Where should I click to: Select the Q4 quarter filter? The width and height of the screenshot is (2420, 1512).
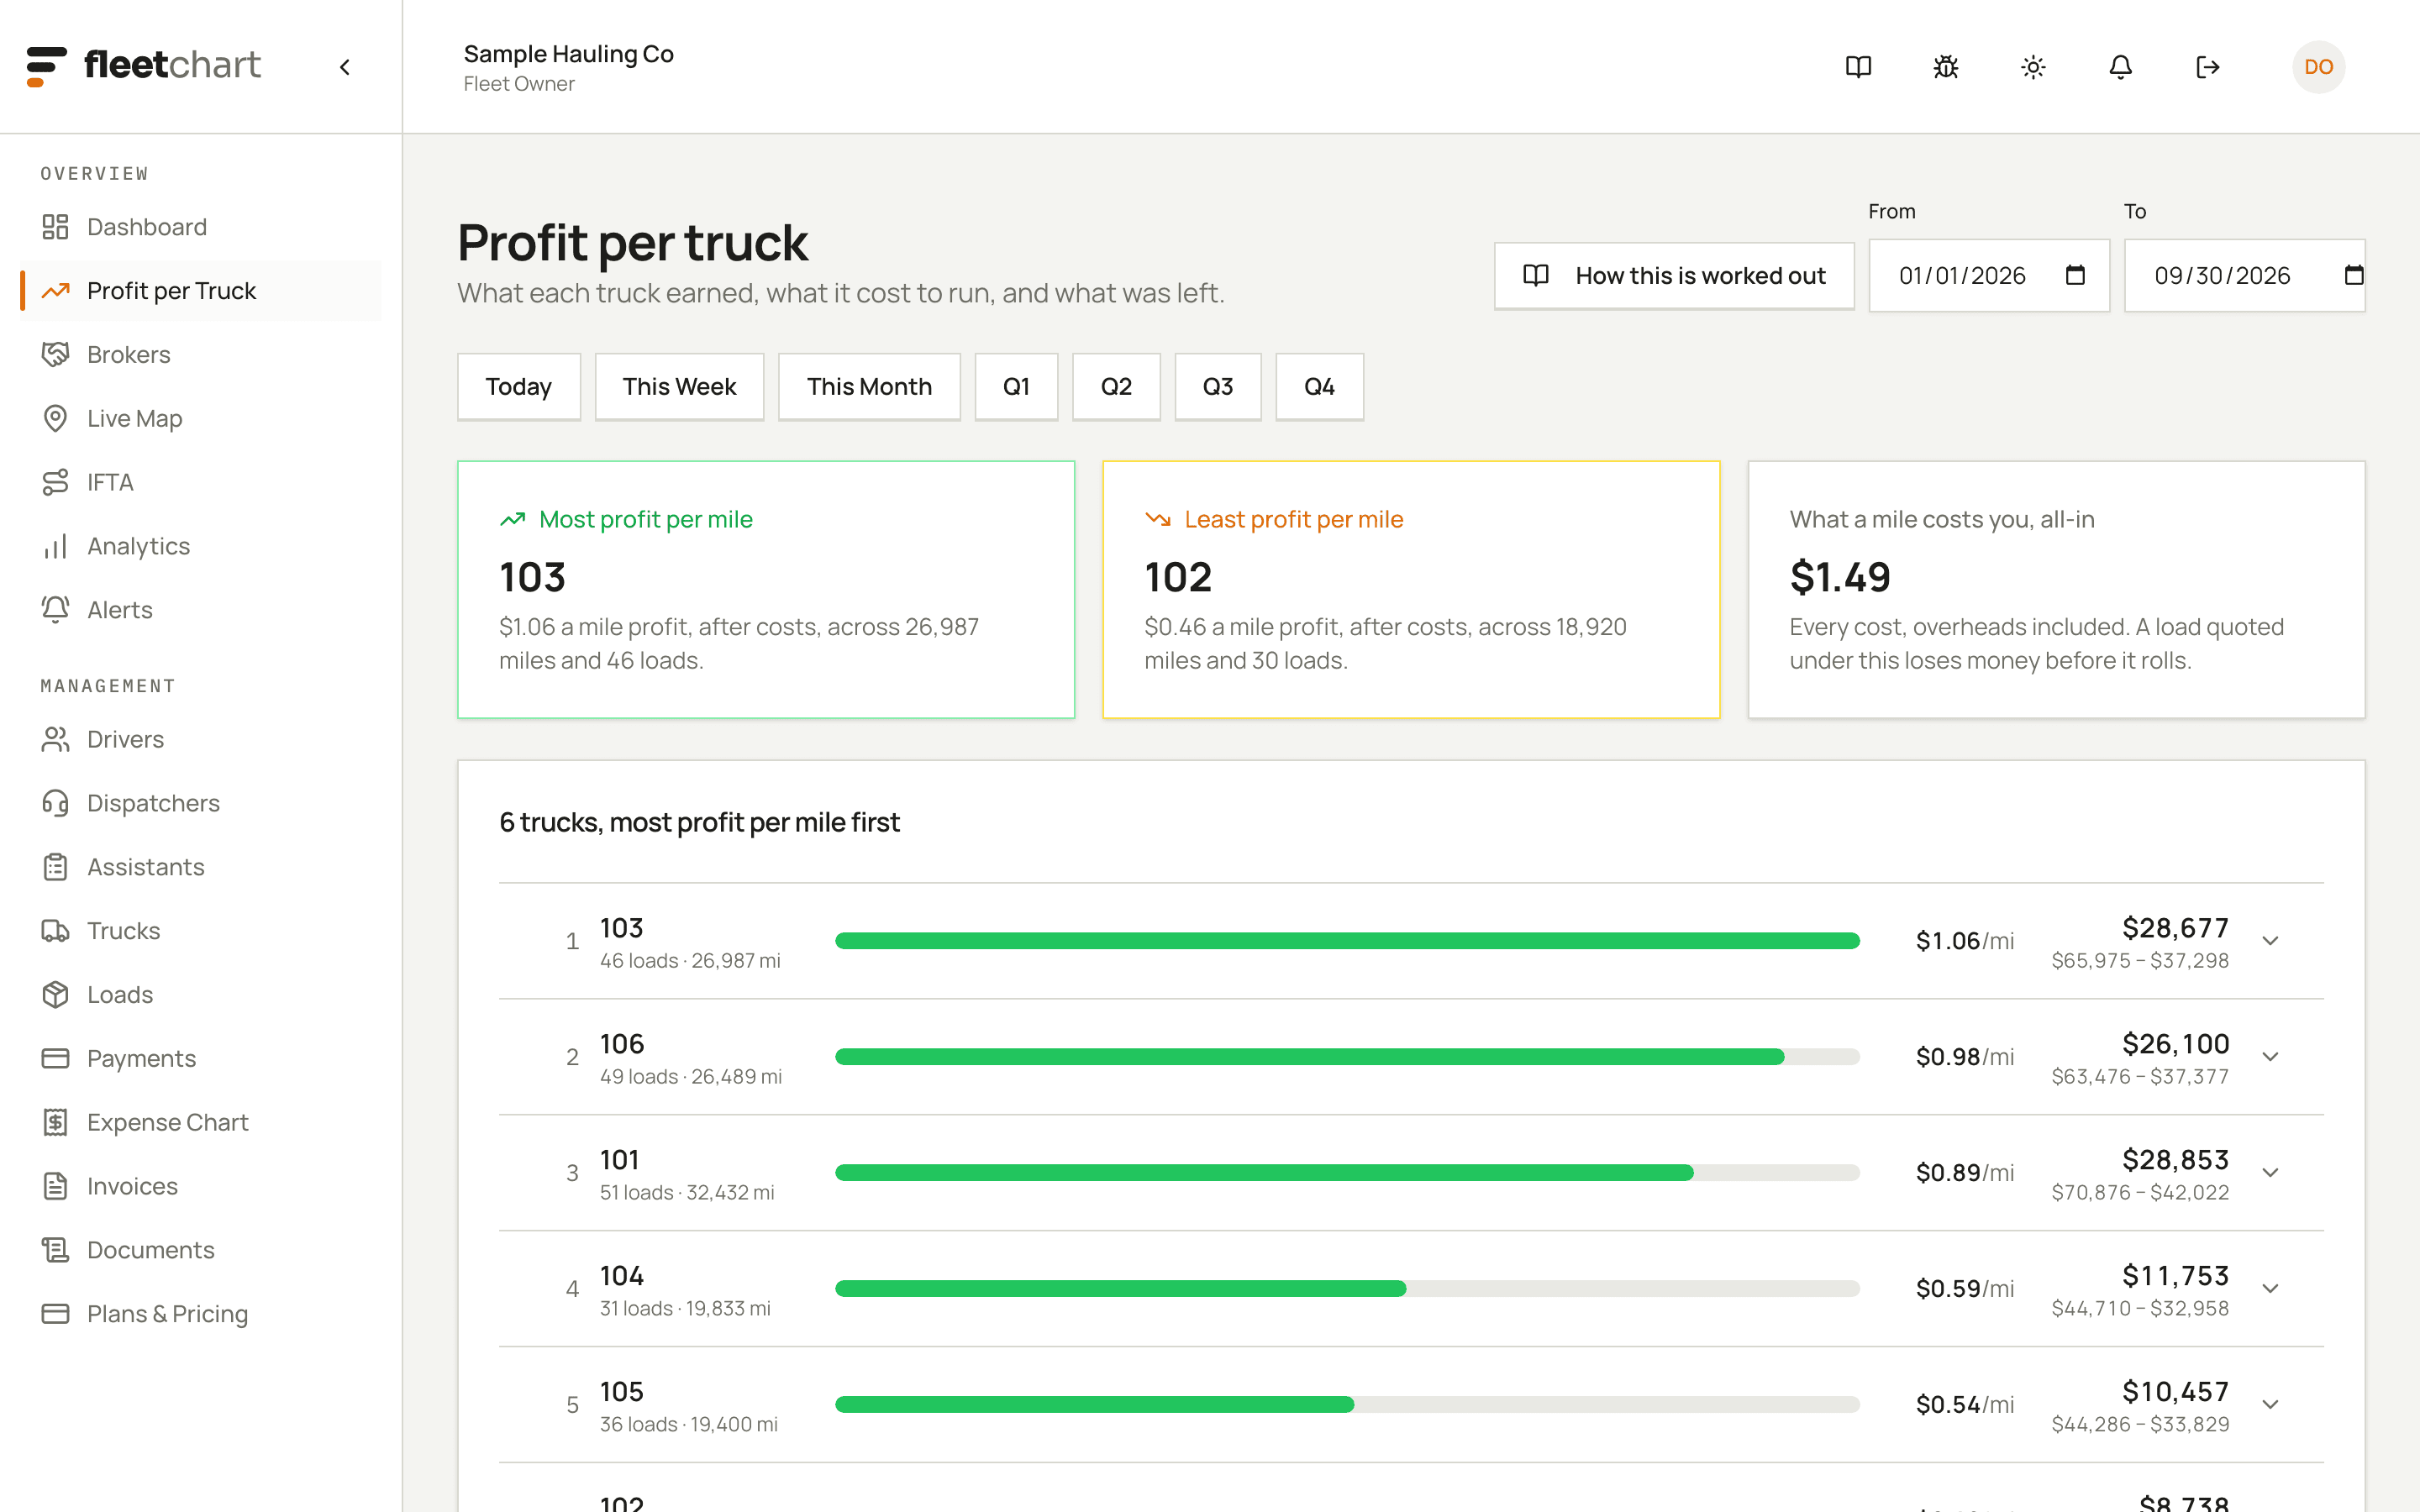[x=1319, y=387]
